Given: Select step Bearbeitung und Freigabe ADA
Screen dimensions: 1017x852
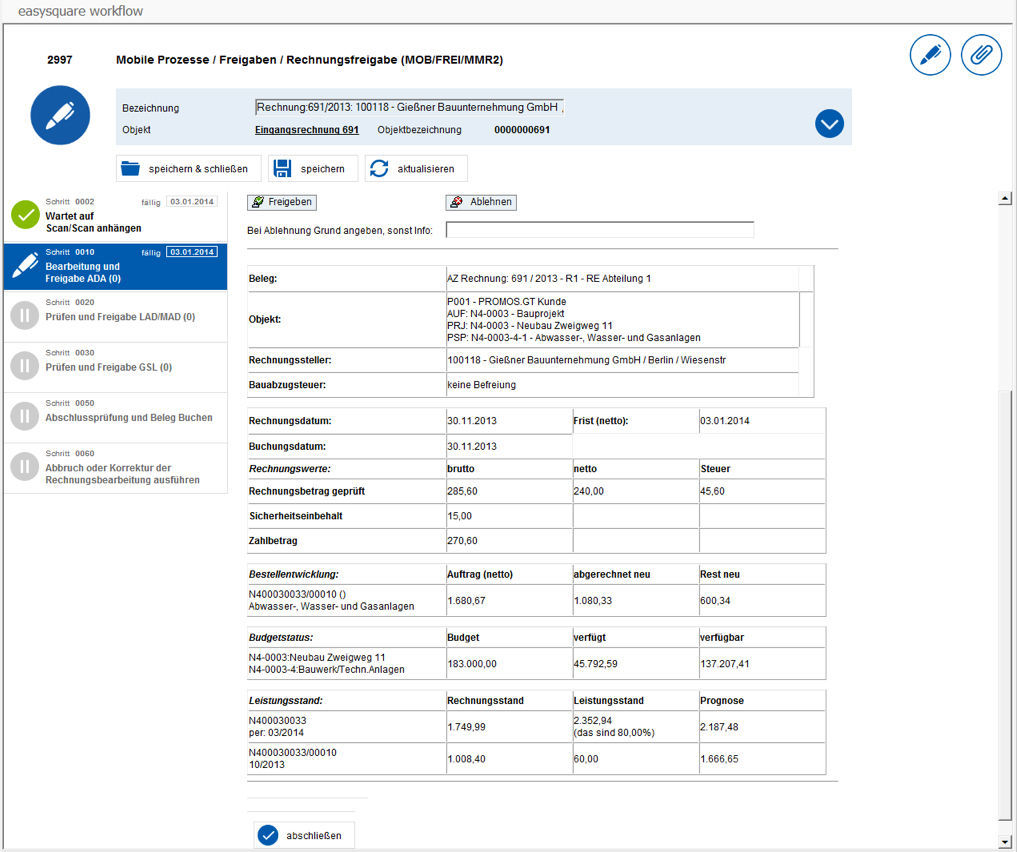Looking at the screenshot, I should pyautogui.click(x=110, y=270).
